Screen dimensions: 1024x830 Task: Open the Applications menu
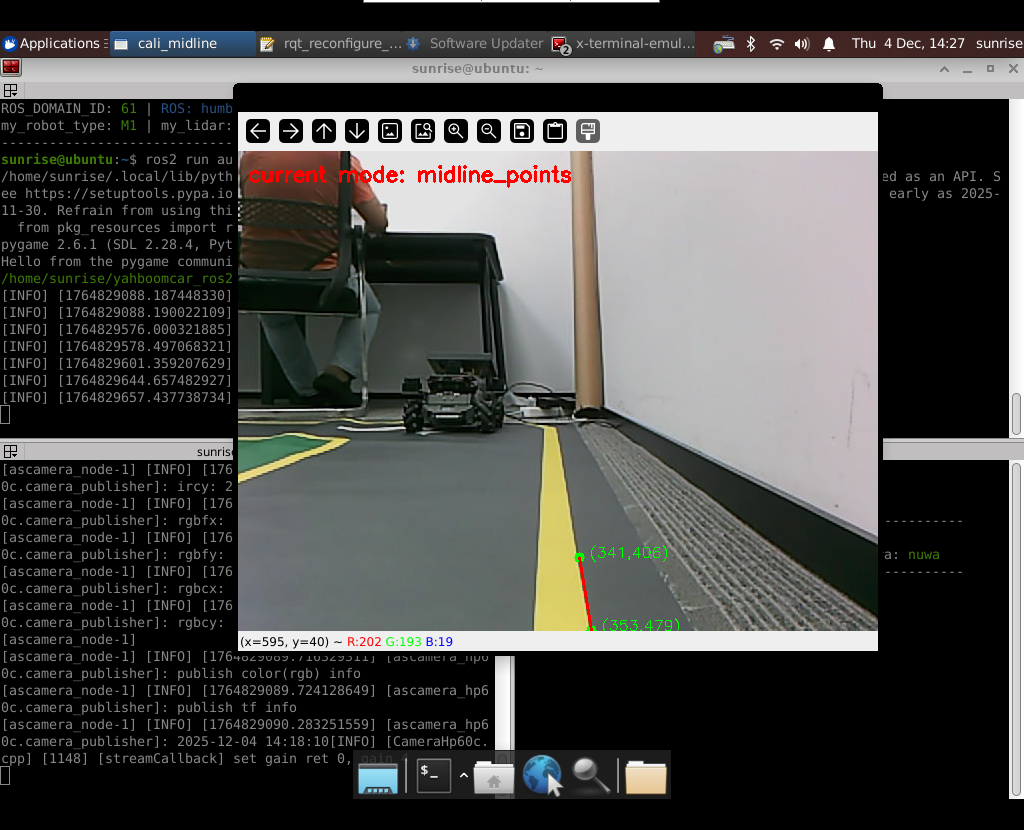click(x=52, y=44)
